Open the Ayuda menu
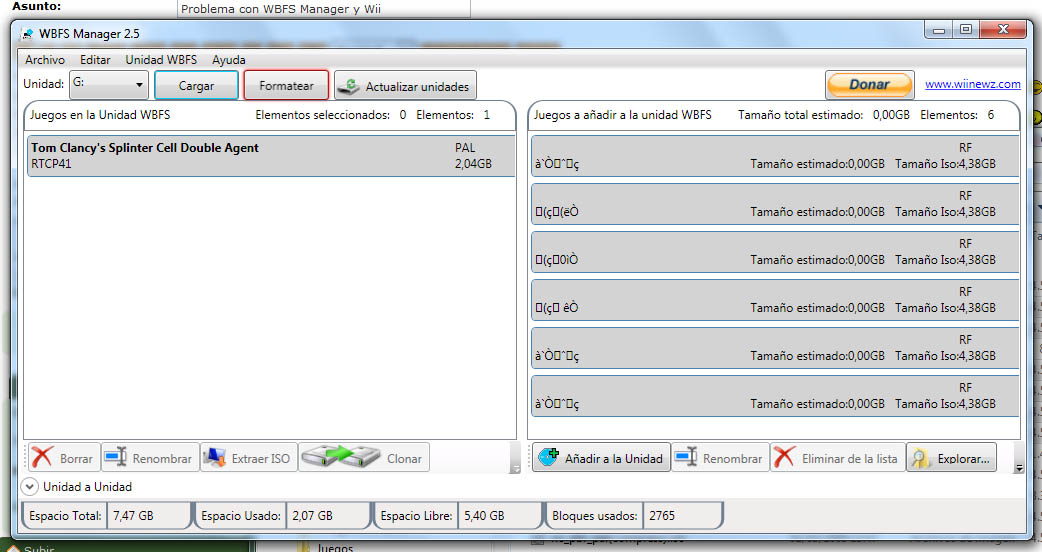This screenshot has height=552, width=1042. tap(229, 60)
